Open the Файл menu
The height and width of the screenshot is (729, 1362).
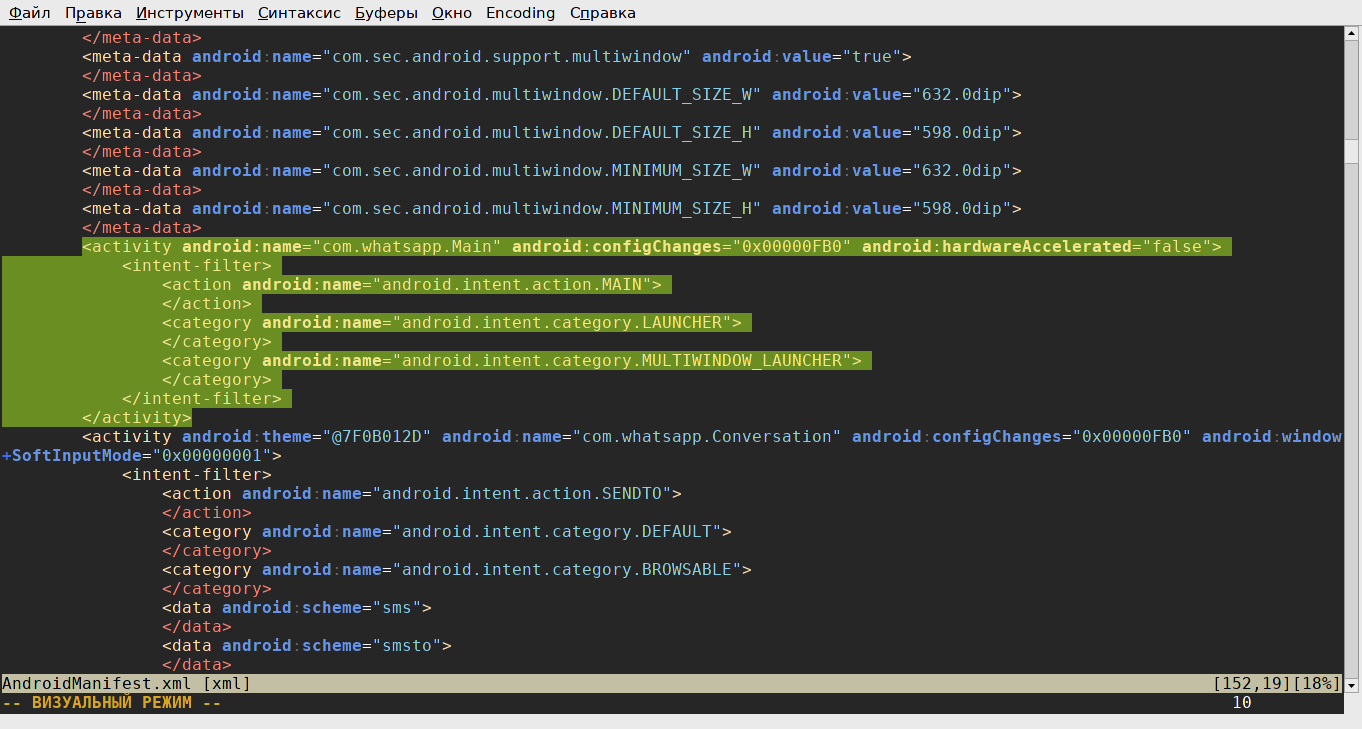pyautogui.click(x=29, y=13)
